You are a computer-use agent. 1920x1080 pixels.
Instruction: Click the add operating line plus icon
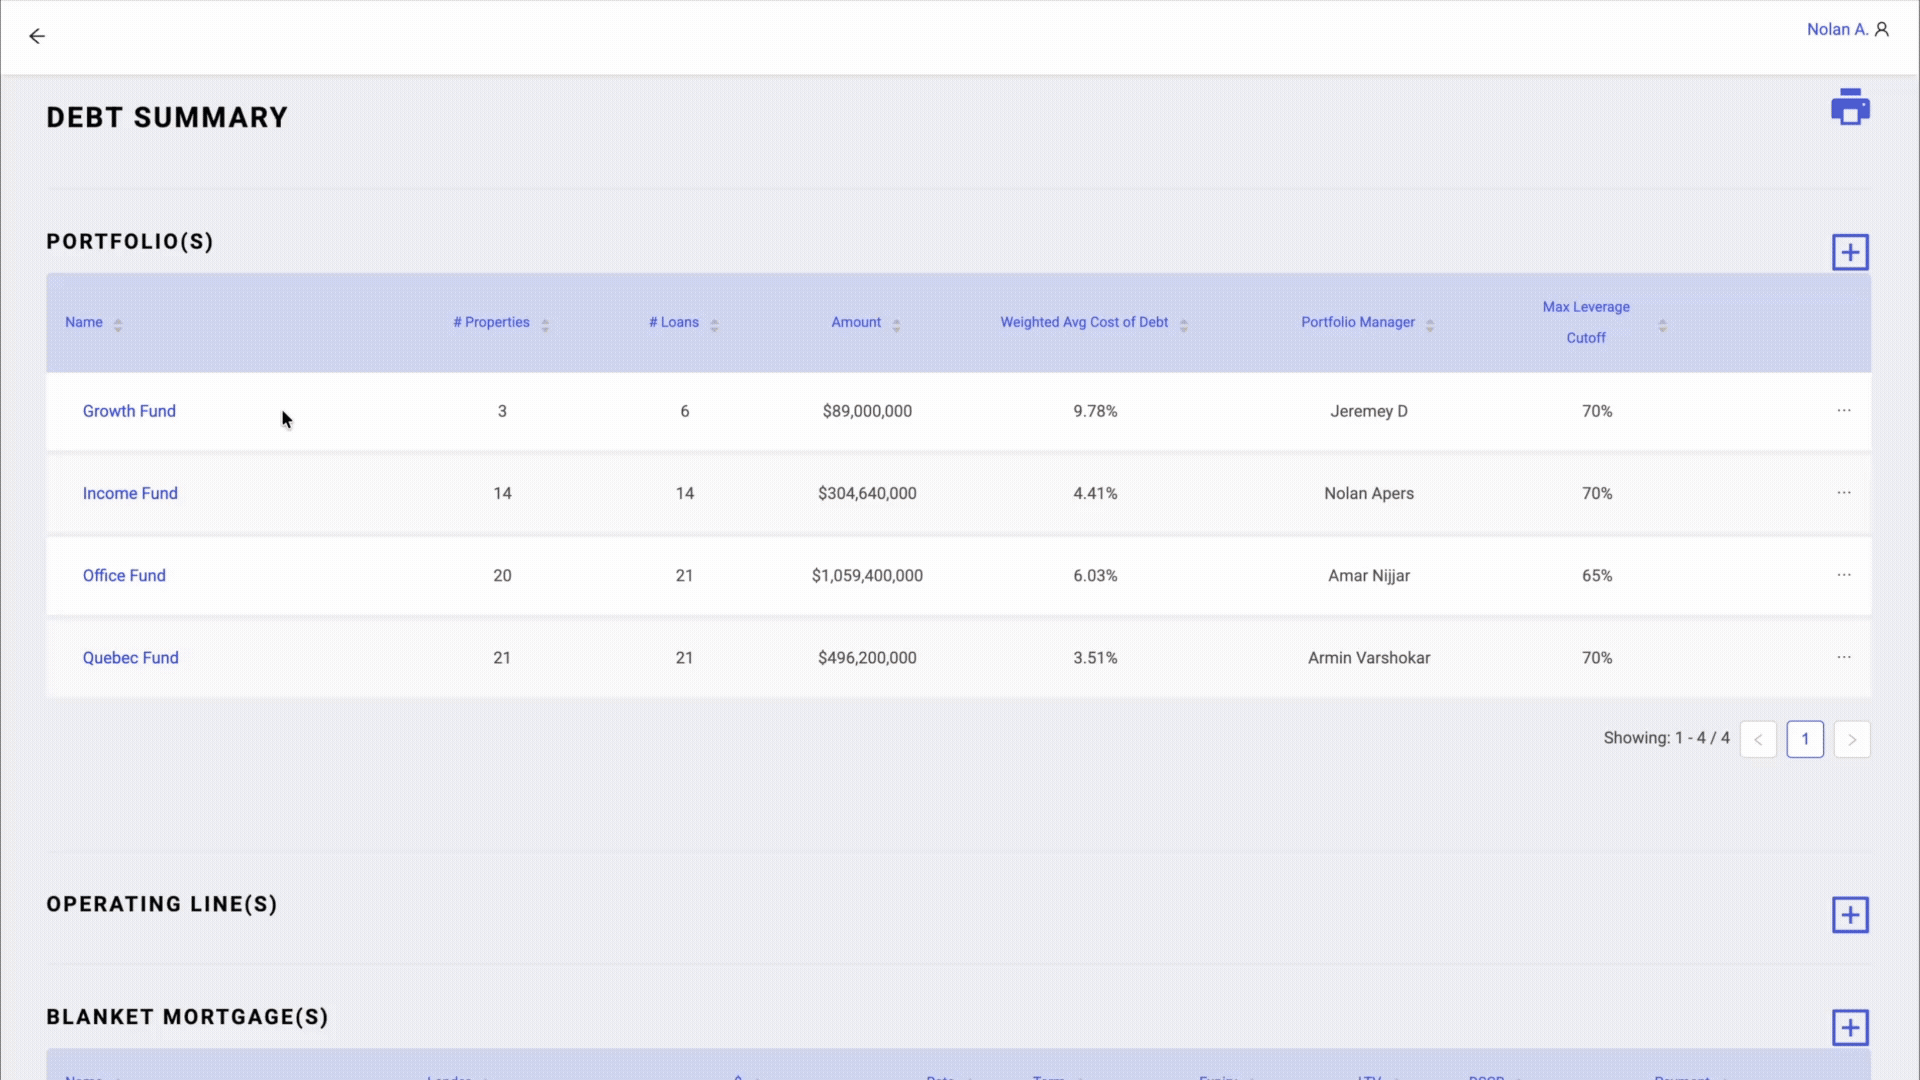(1849, 914)
